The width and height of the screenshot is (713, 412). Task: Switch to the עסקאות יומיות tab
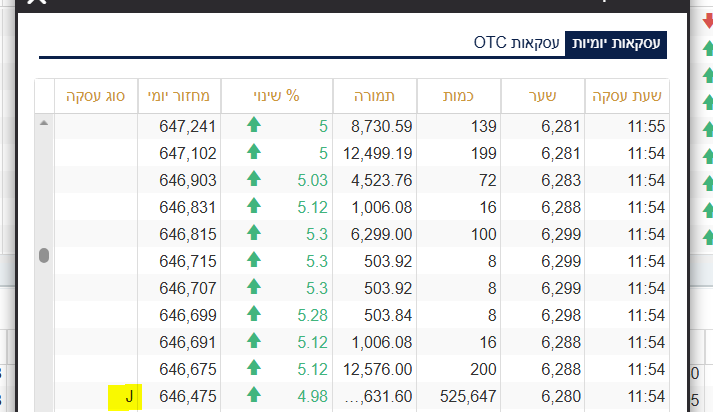coord(615,42)
